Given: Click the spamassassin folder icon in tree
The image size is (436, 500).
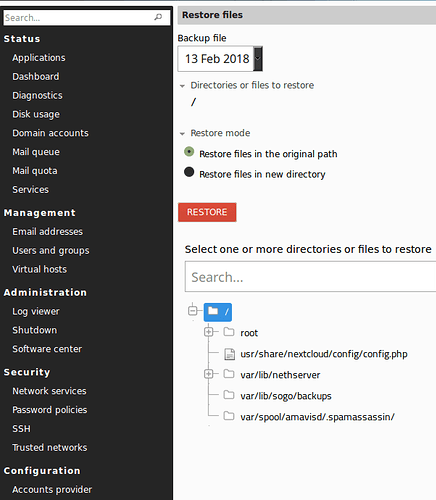Looking at the screenshot, I should [x=229, y=416].
